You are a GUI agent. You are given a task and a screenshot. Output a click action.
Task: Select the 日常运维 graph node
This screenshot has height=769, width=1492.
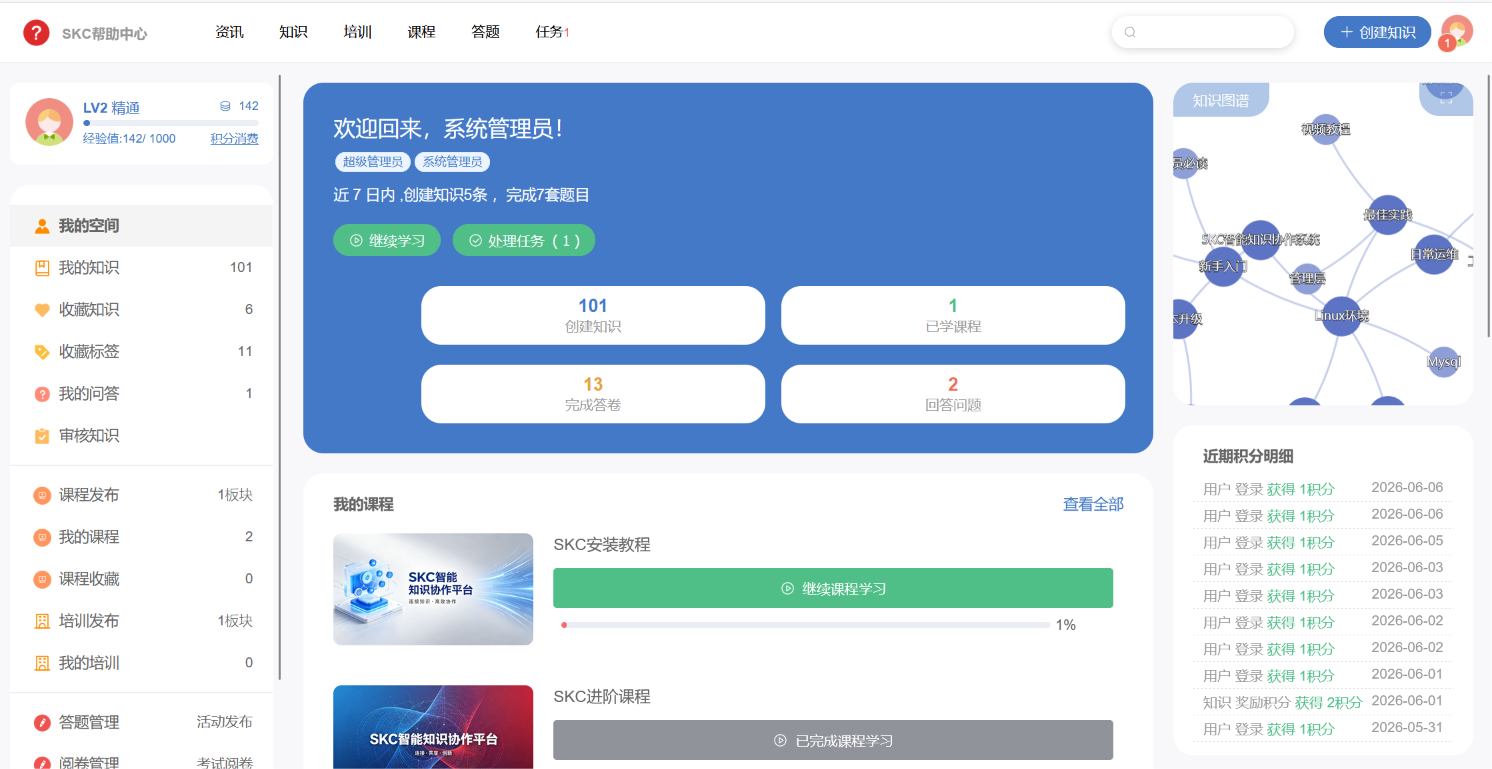pyautogui.click(x=1434, y=255)
